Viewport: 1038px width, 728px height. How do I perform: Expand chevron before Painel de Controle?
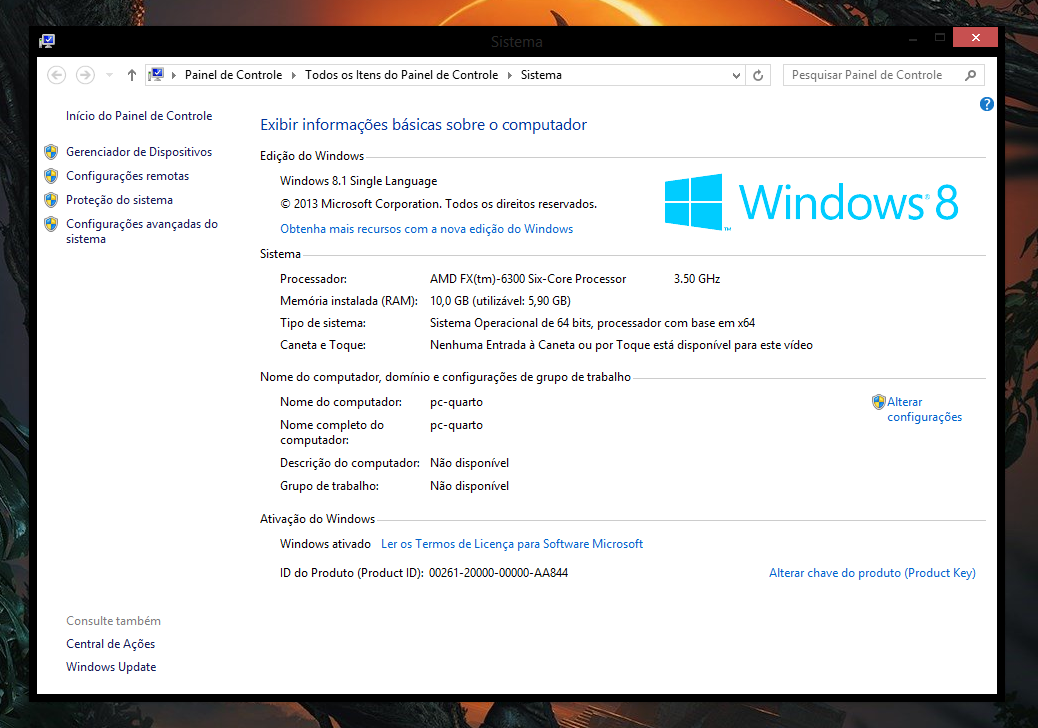173,75
